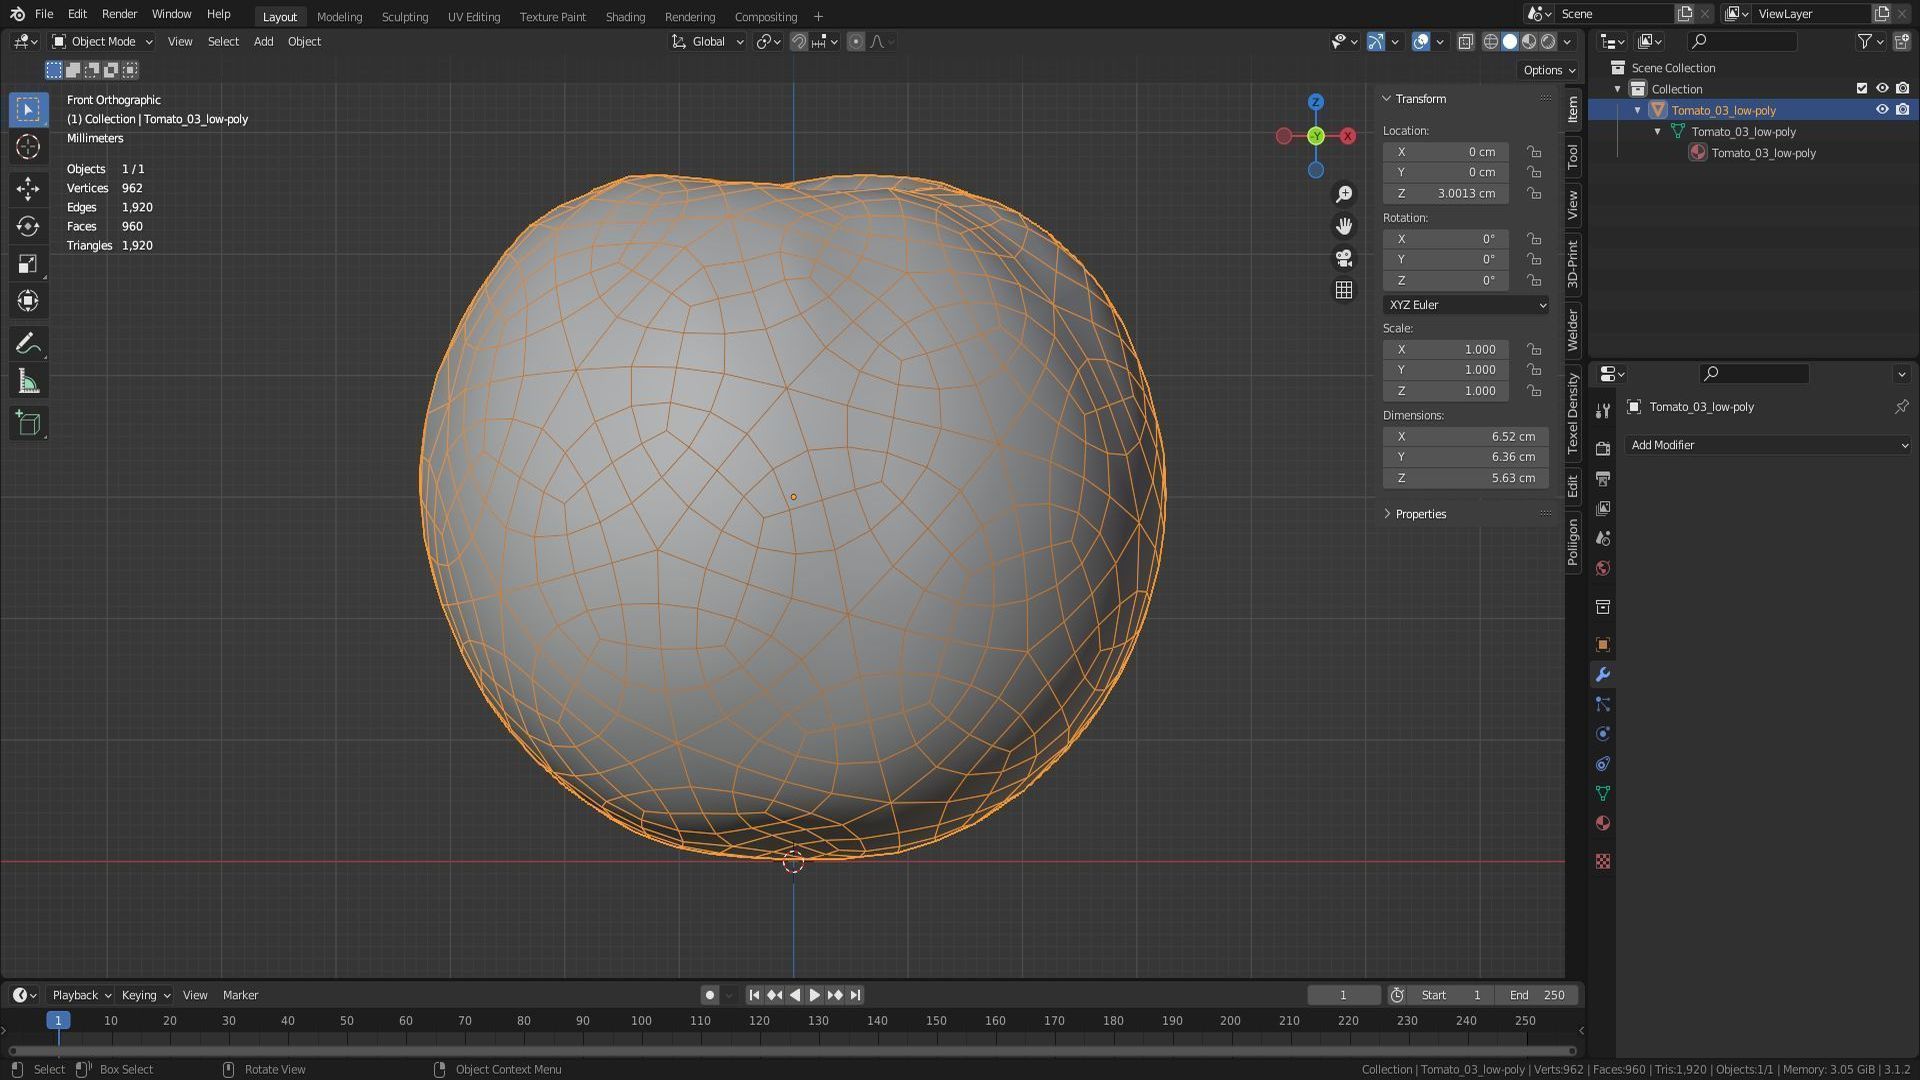Hide Collection in viewport via eye
The image size is (1920, 1080).
1881,89
